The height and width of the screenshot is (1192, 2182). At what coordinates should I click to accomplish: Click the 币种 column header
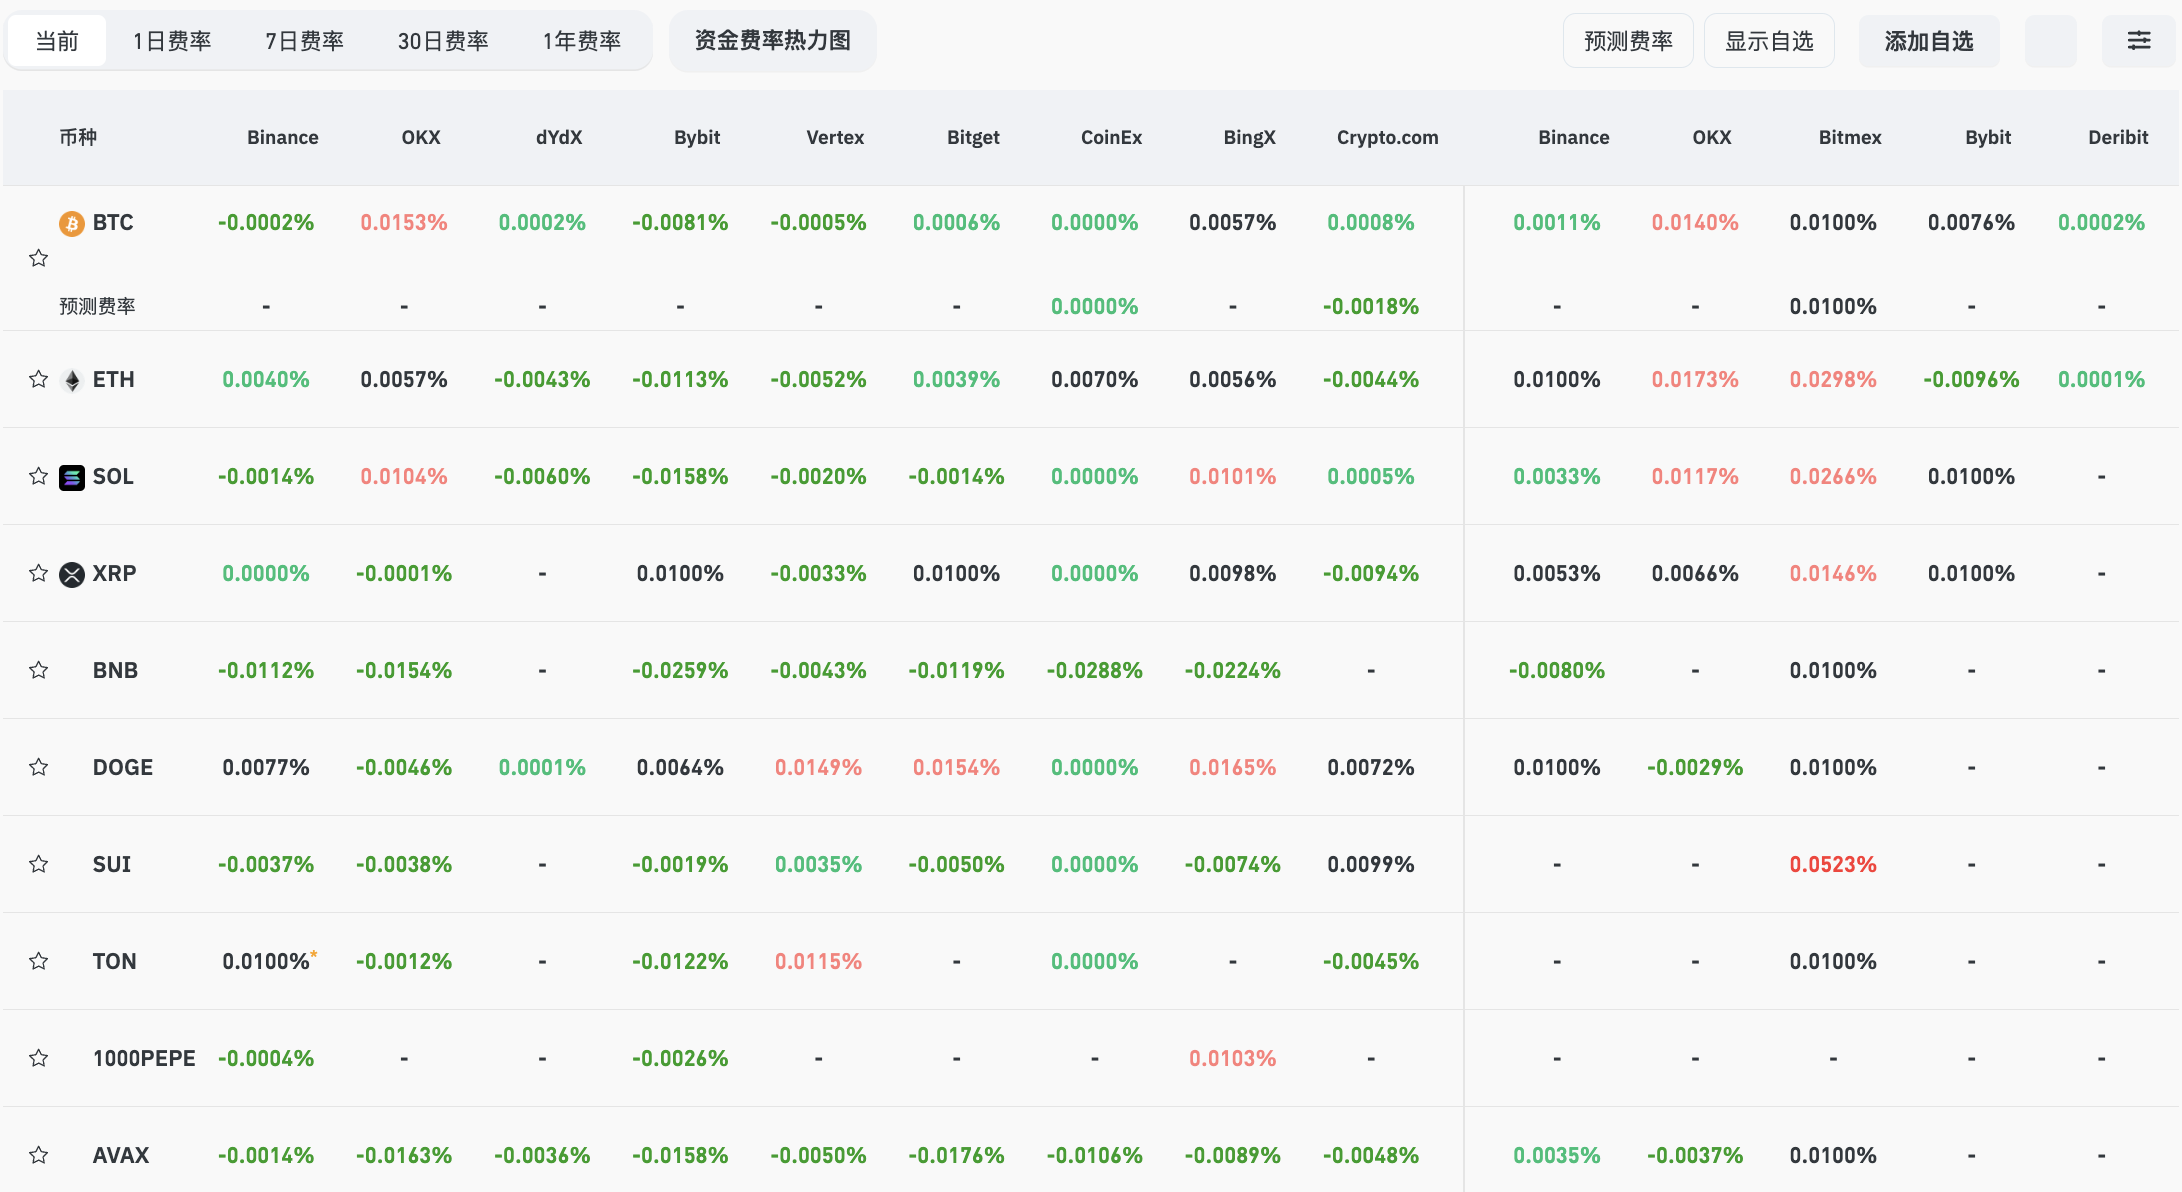[78, 137]
